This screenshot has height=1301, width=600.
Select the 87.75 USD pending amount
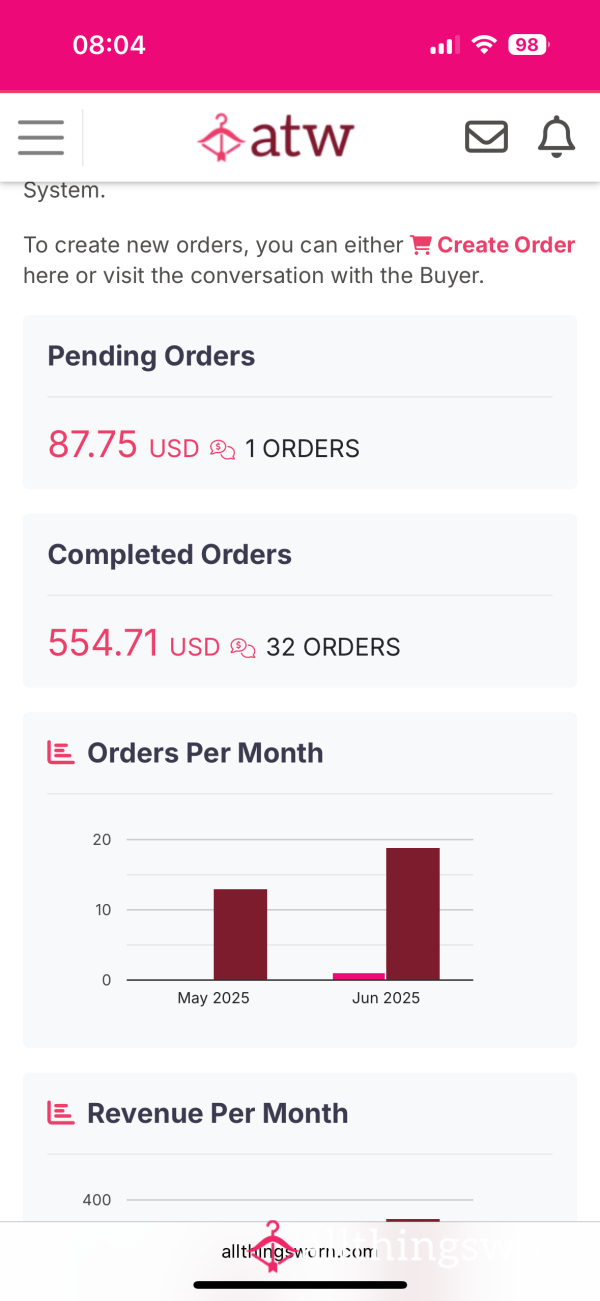click(124, 445)
